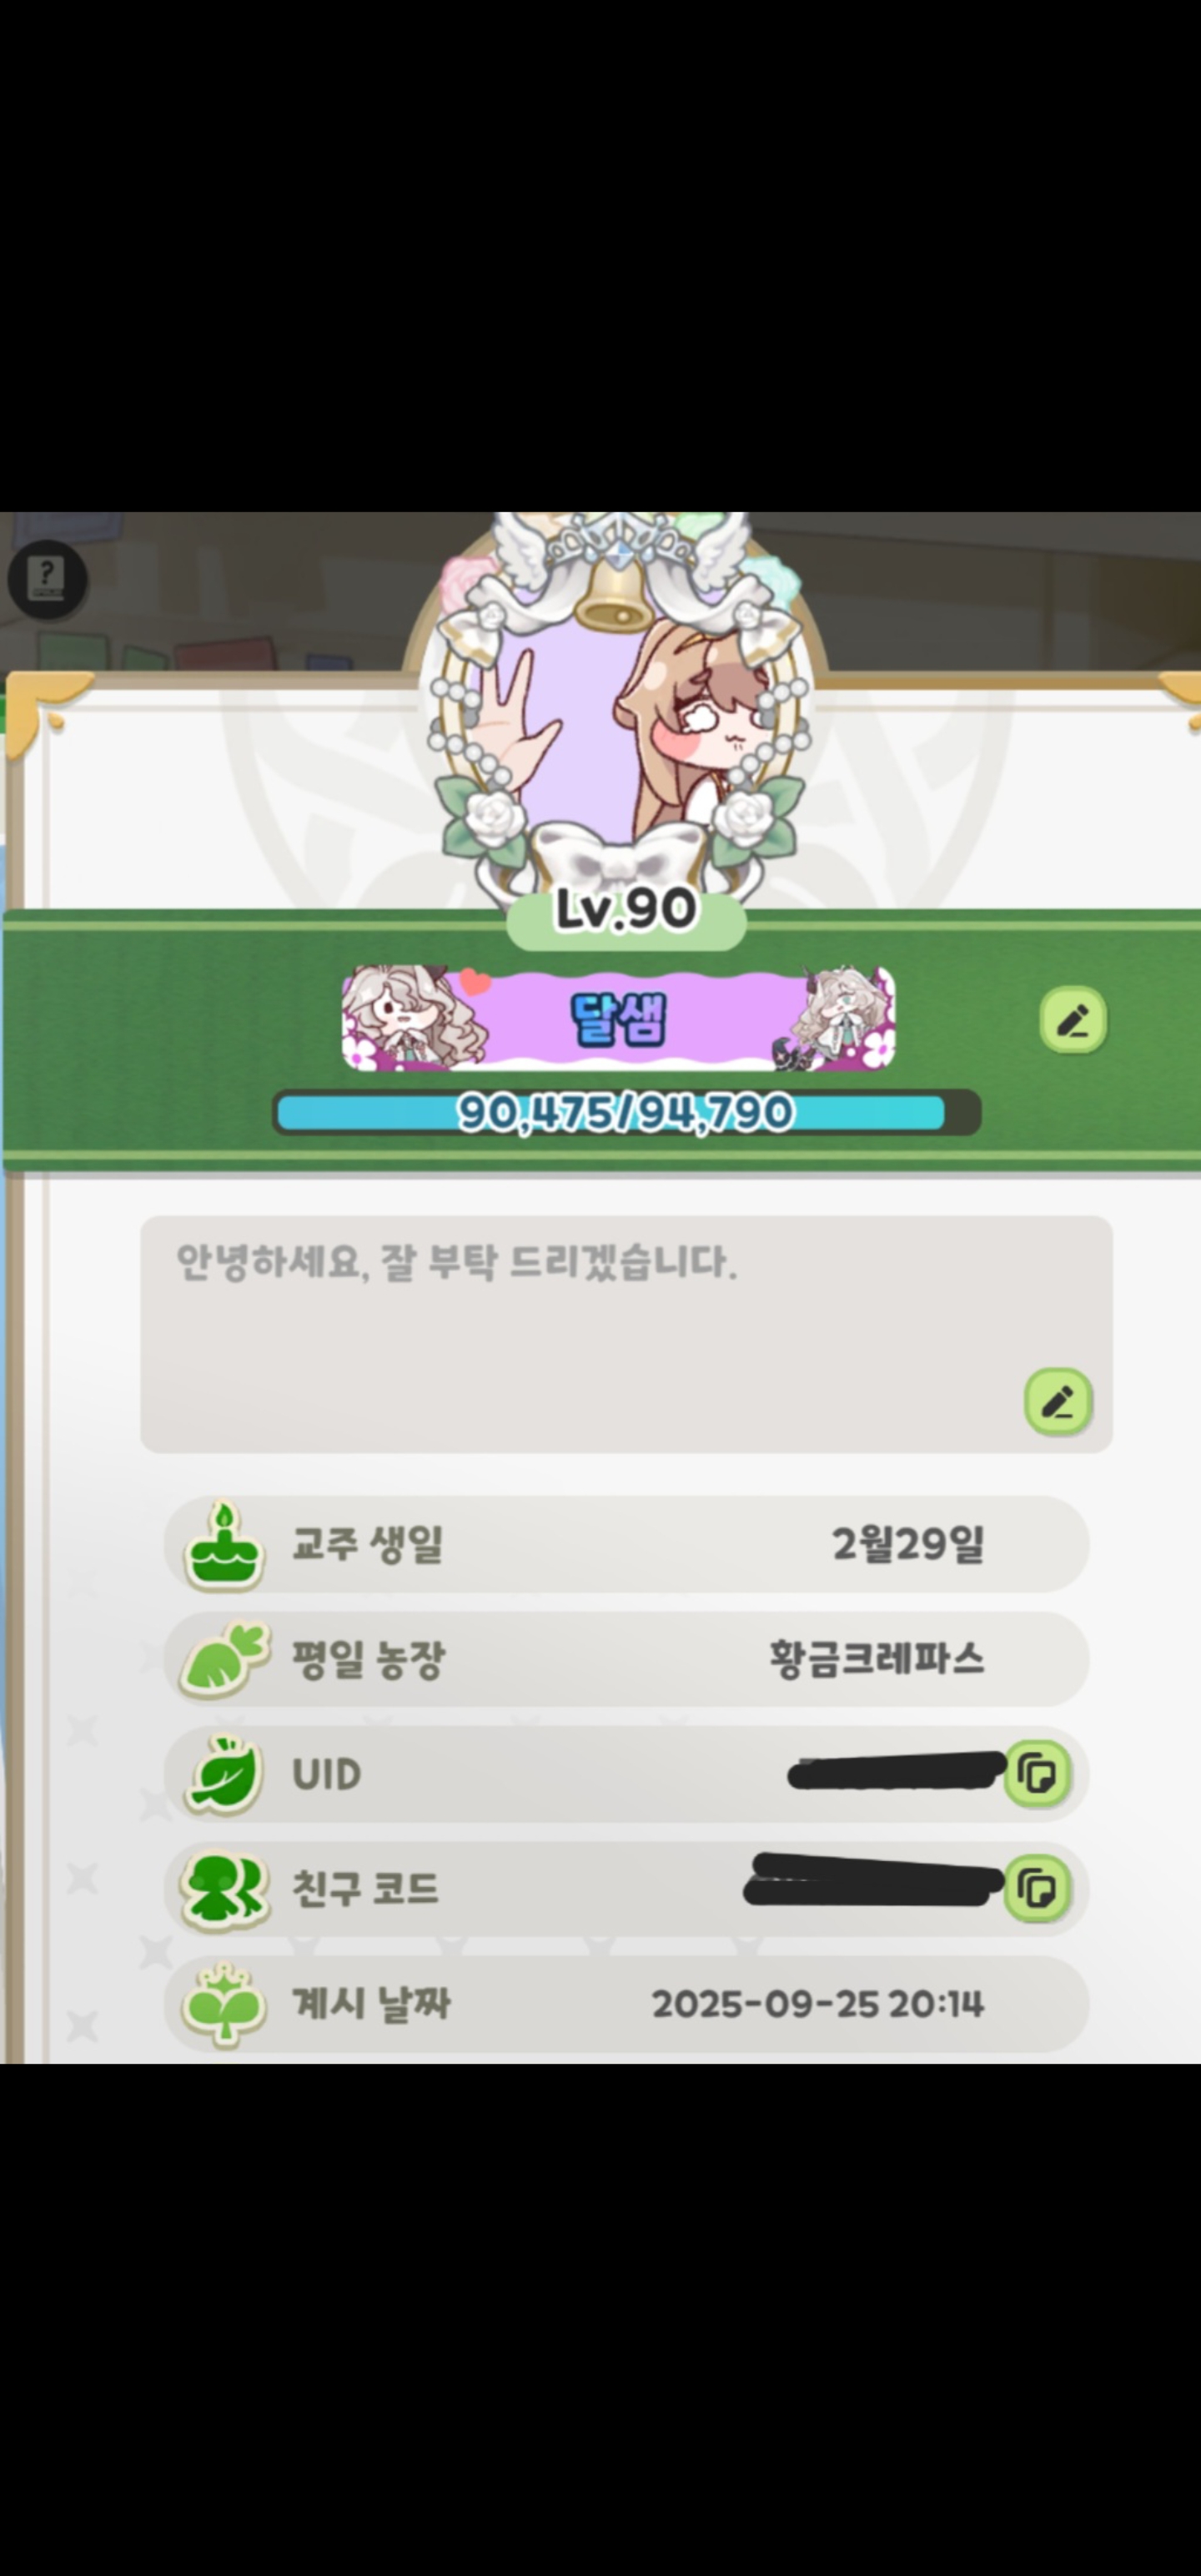Tap the 90,475/94,790 experience bar
The height and width of the screenshot is (2576, 1201).
pos(627,1112)
